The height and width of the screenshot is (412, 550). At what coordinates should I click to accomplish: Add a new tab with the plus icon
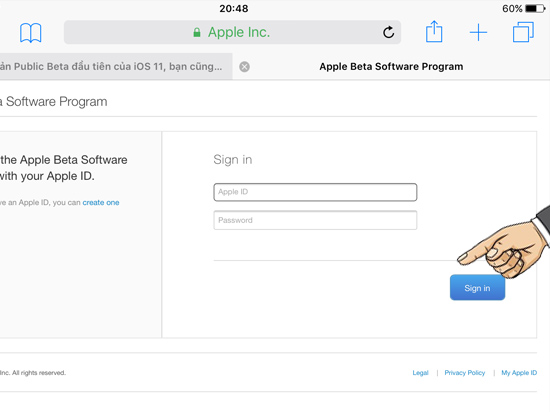click(478, 33)
